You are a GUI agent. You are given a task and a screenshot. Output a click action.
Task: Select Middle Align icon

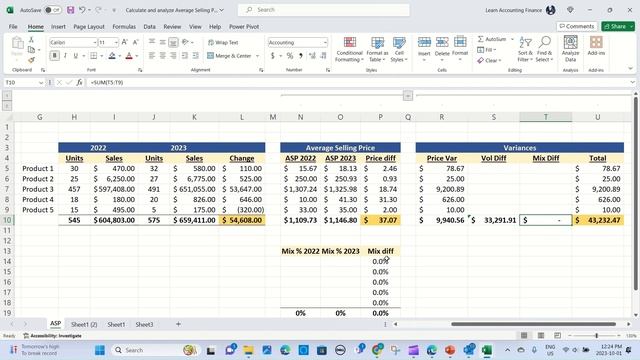(162, 42)
